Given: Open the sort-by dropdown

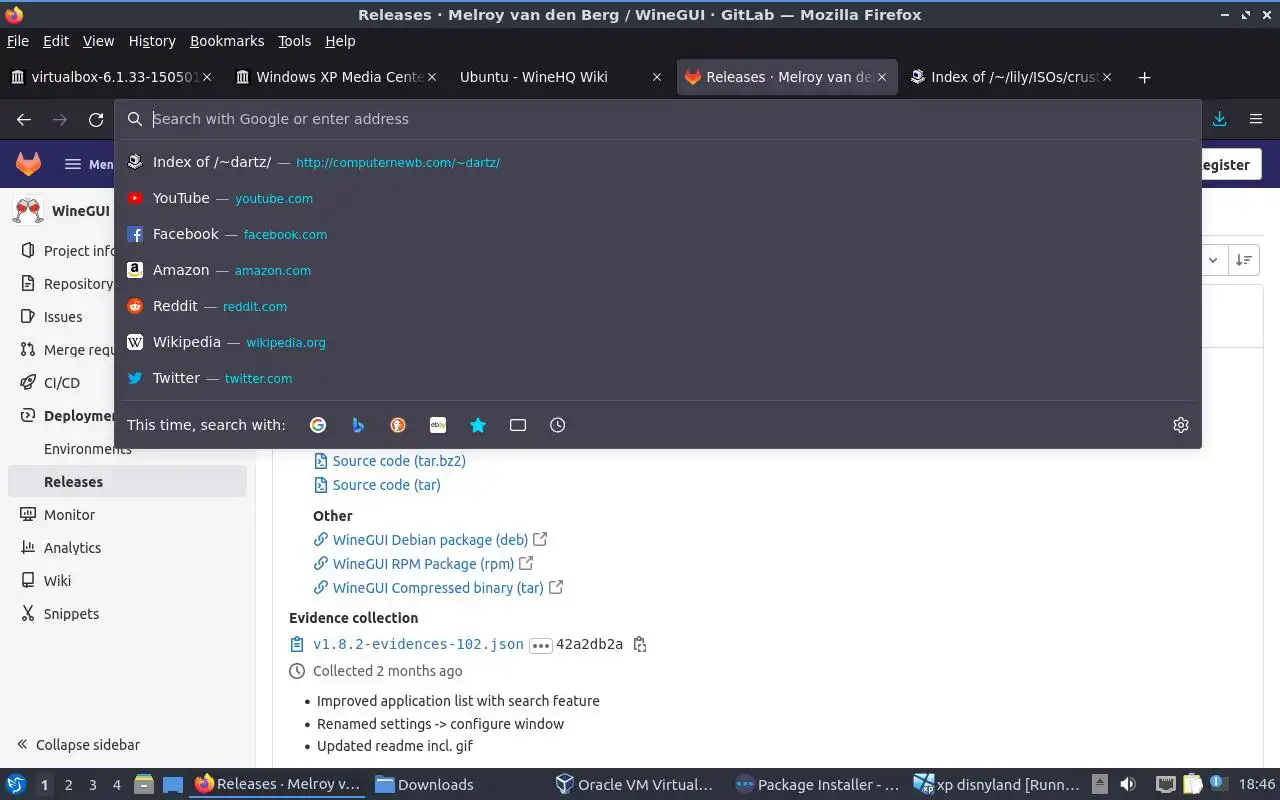Looking at the screenshot, I should (x=1212, y=260).
